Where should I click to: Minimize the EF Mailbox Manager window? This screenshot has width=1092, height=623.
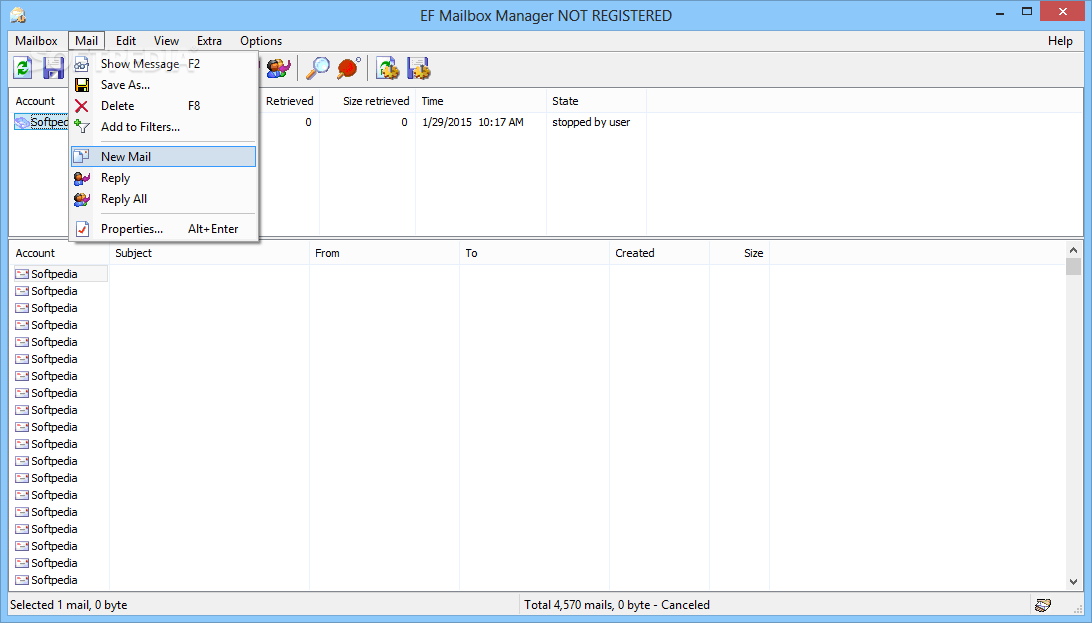pyautogui.click(x=1000, y=12)
